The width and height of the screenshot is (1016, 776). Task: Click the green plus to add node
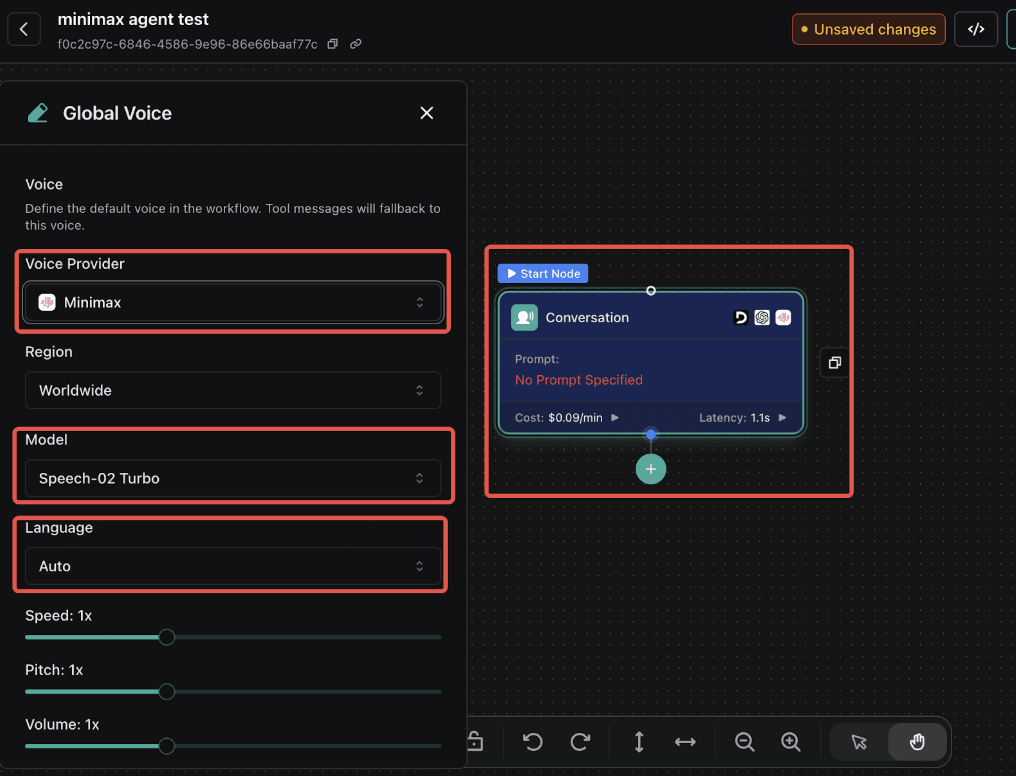(x=651, y=469)
